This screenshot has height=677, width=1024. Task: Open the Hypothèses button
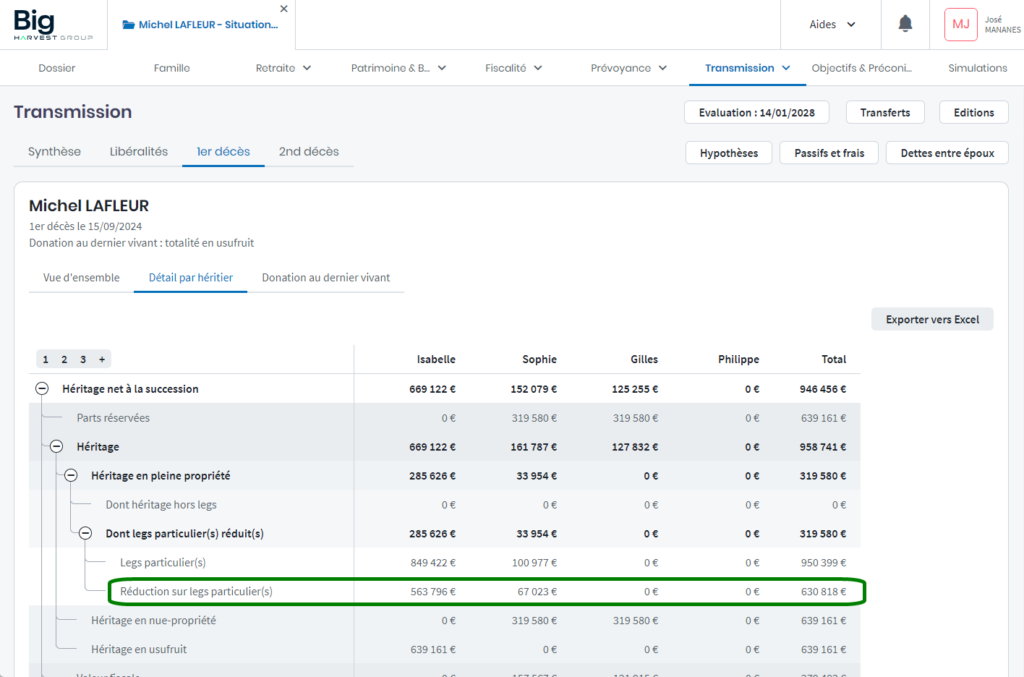(728, 153)
